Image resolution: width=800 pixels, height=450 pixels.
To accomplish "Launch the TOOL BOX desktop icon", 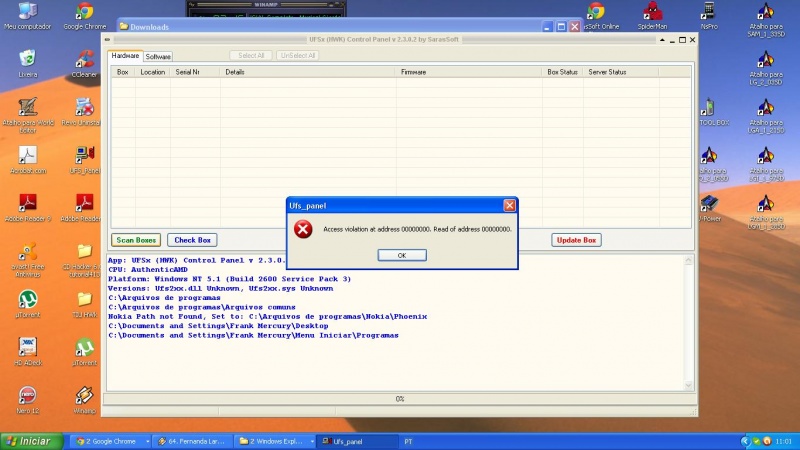I will point(713,112).
